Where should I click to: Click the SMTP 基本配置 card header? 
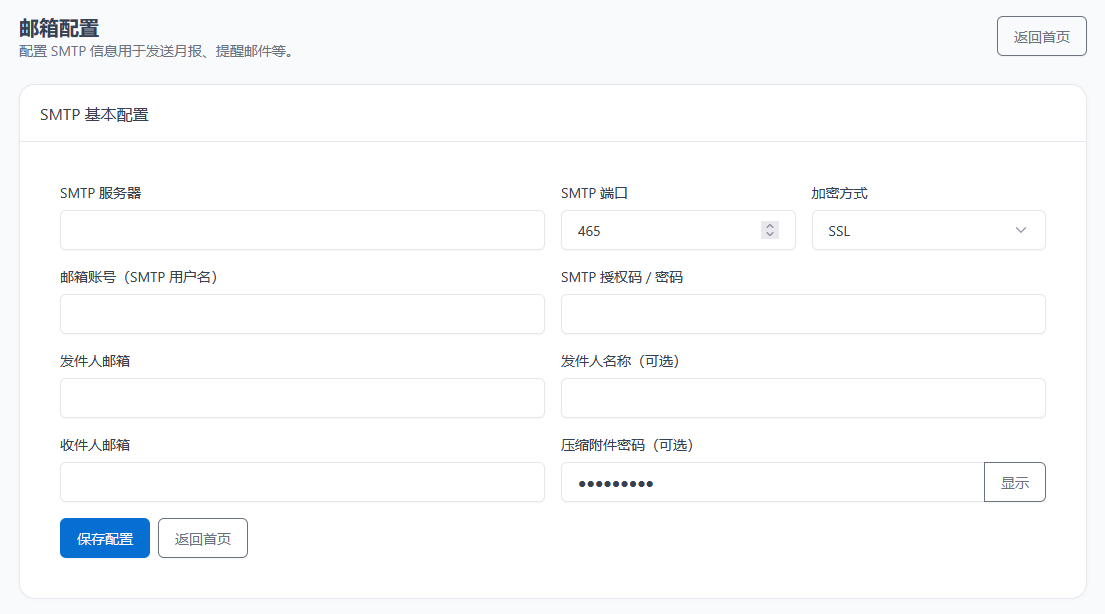(94, 114)
